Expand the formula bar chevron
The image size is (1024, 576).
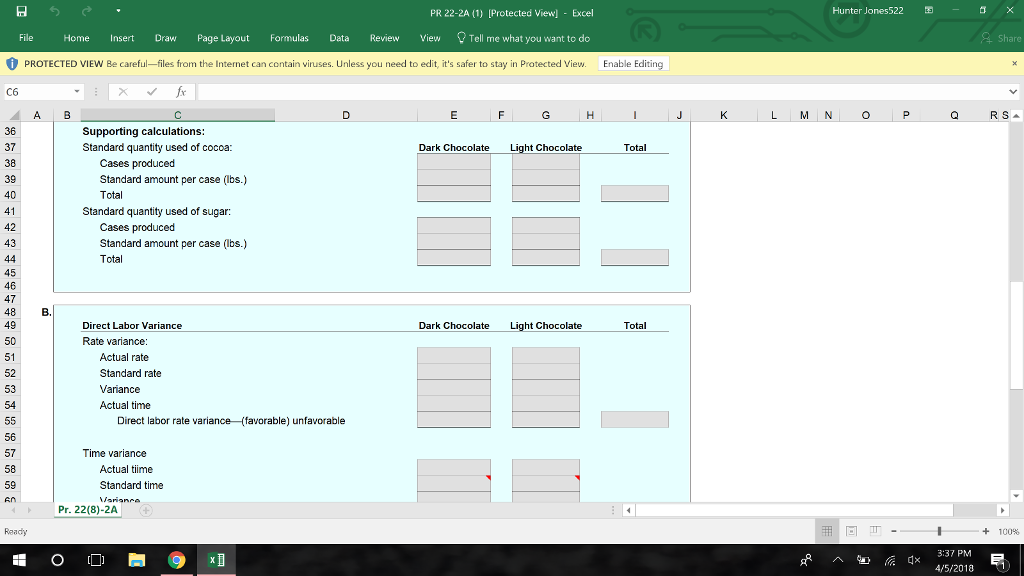(1012, 92)
